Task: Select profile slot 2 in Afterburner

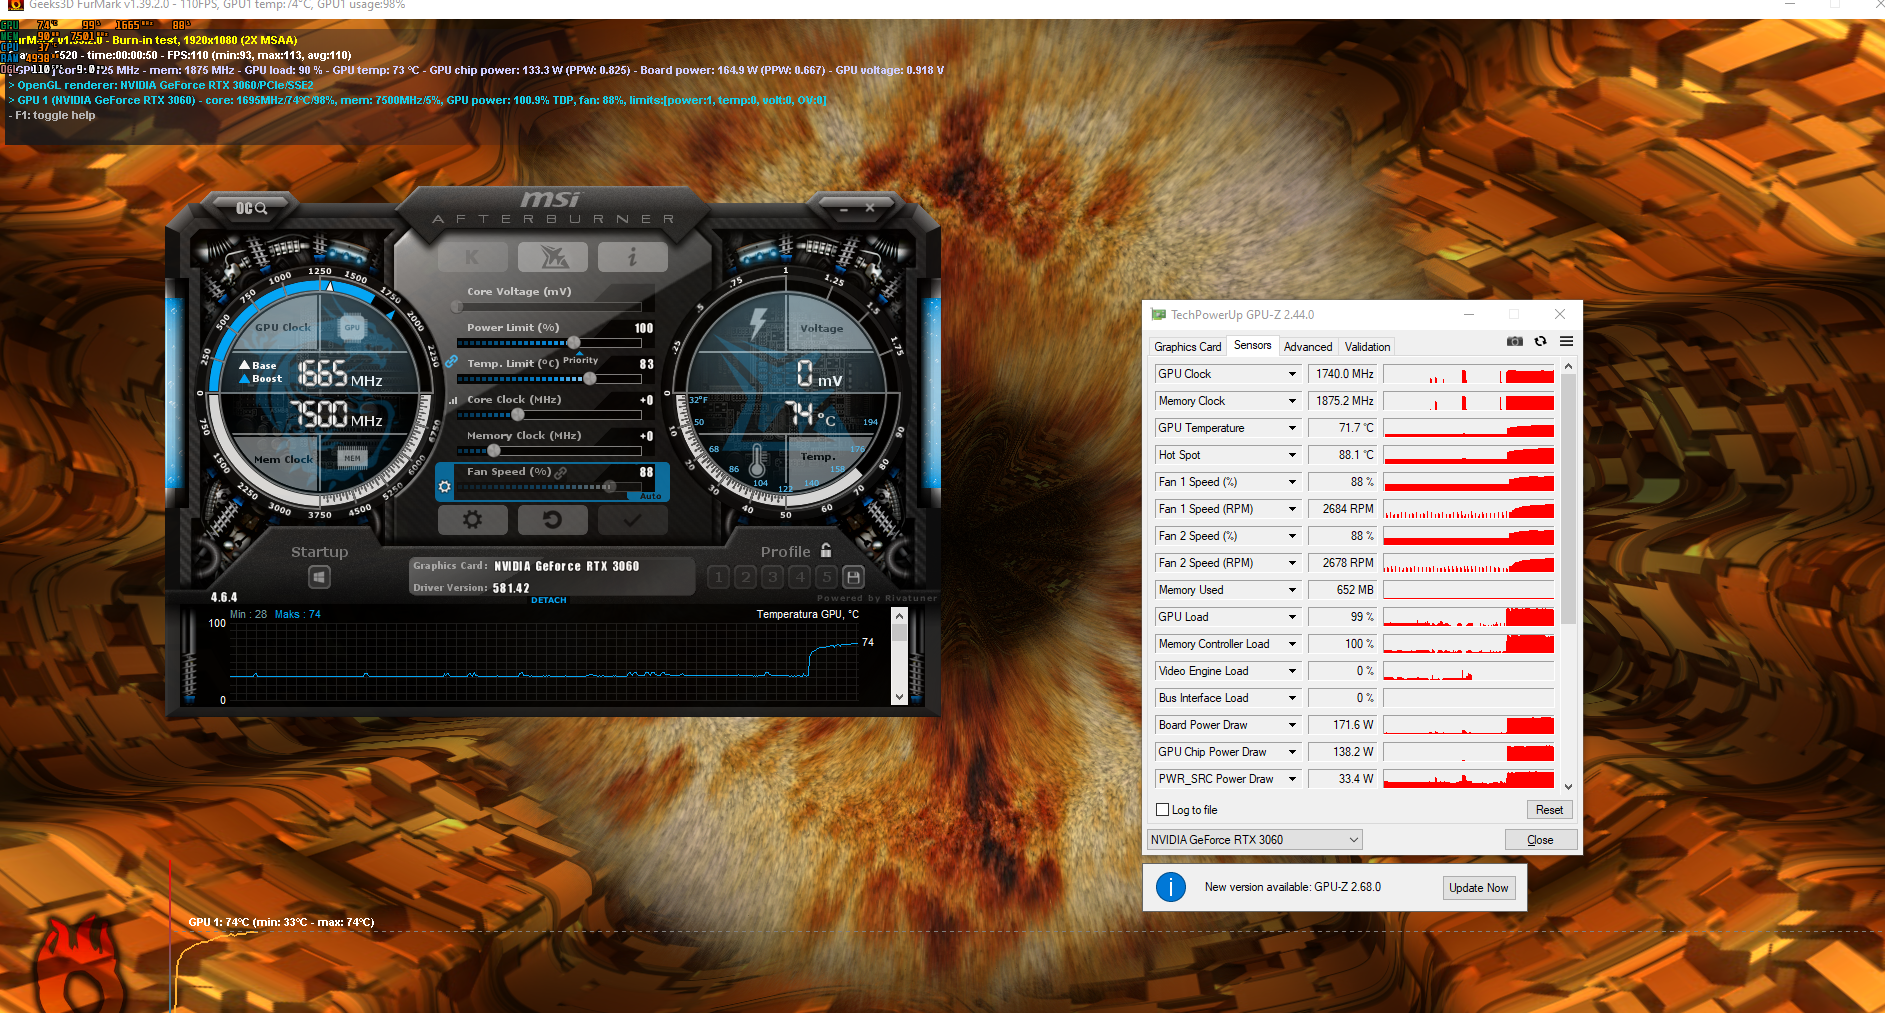Action: coord(745,577)
